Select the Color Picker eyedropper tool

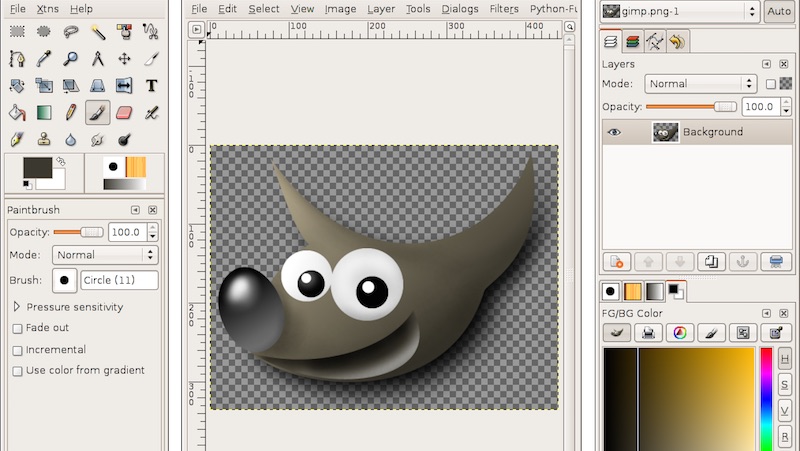[44, 59]
